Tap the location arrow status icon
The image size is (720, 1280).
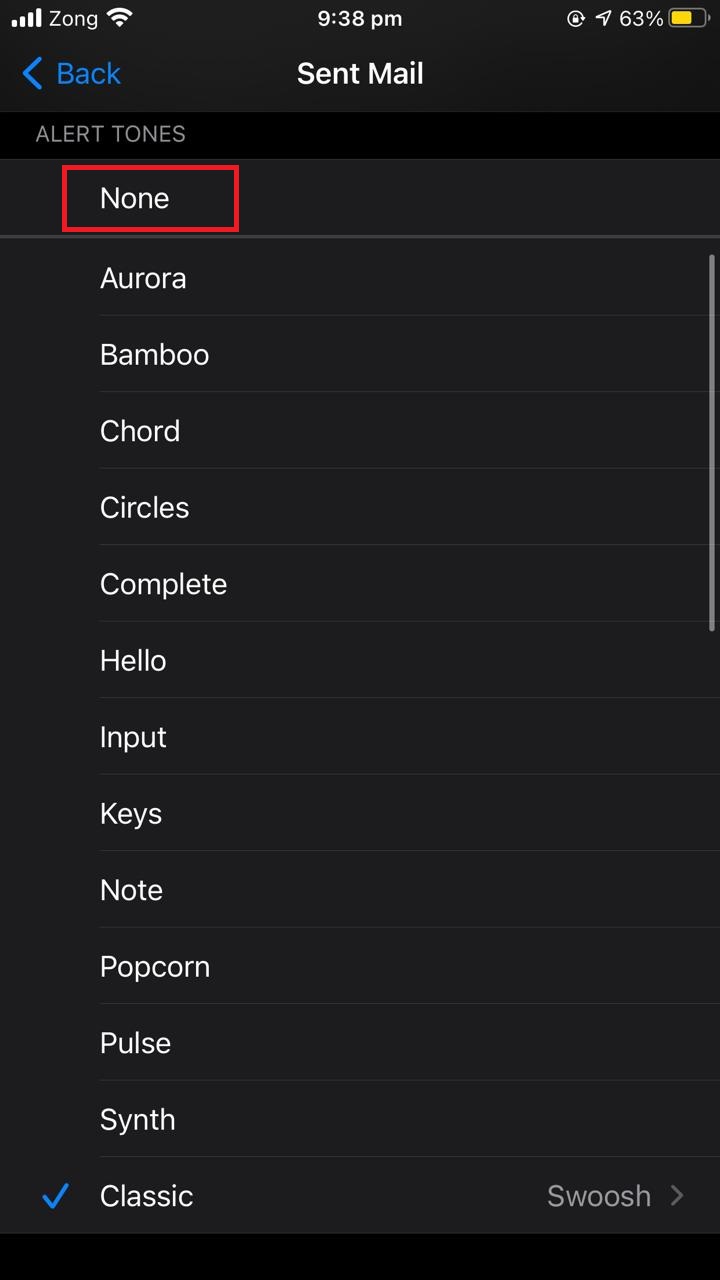603,18
